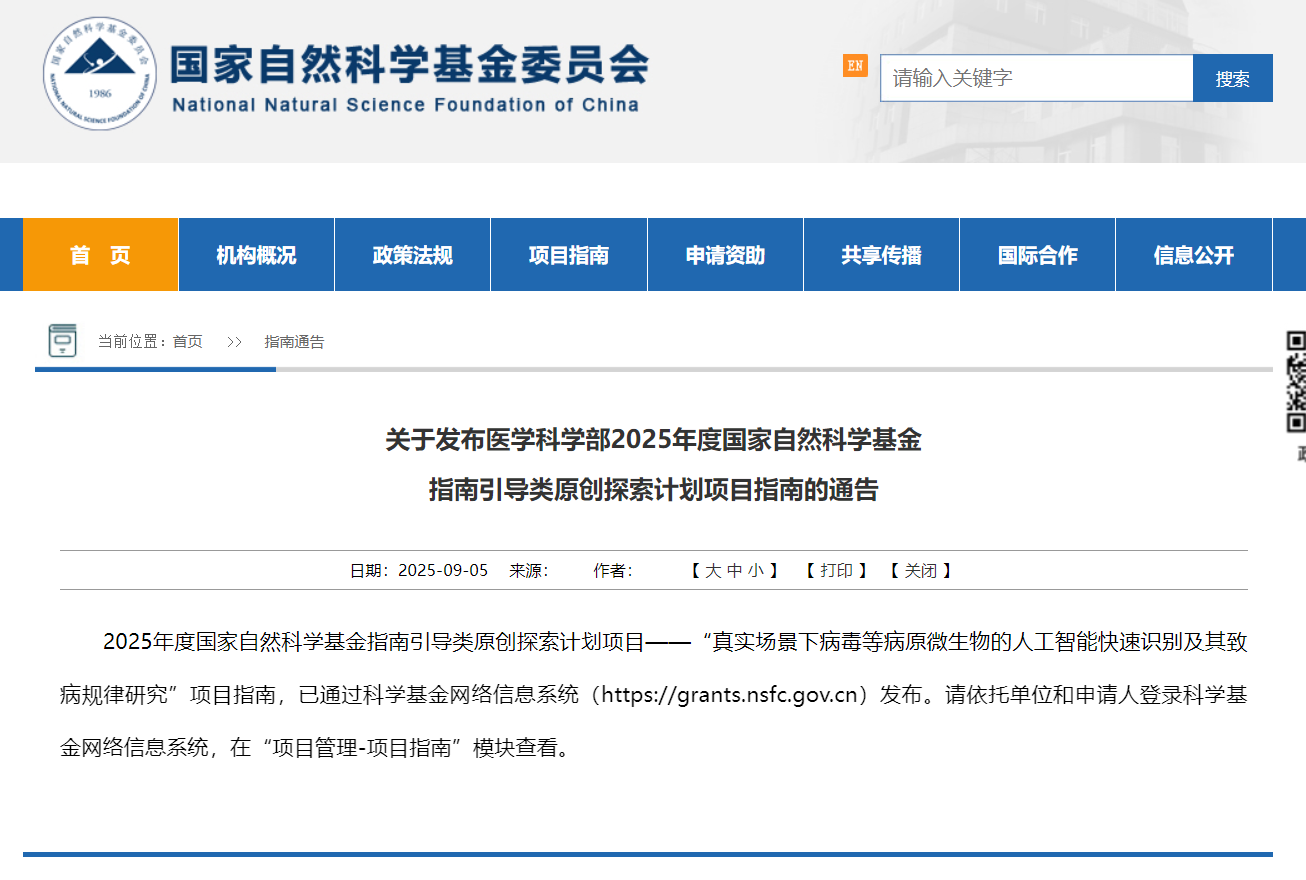Open the 申请资助 navigation menu
This screenshot has width=1306, height=880.
(x=725, y=255)
